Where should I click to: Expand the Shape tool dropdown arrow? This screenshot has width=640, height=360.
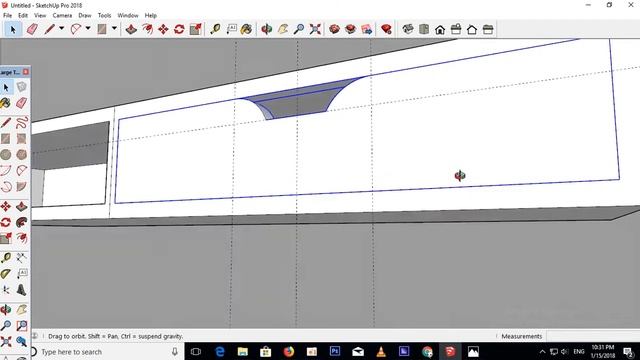point(114,29)
